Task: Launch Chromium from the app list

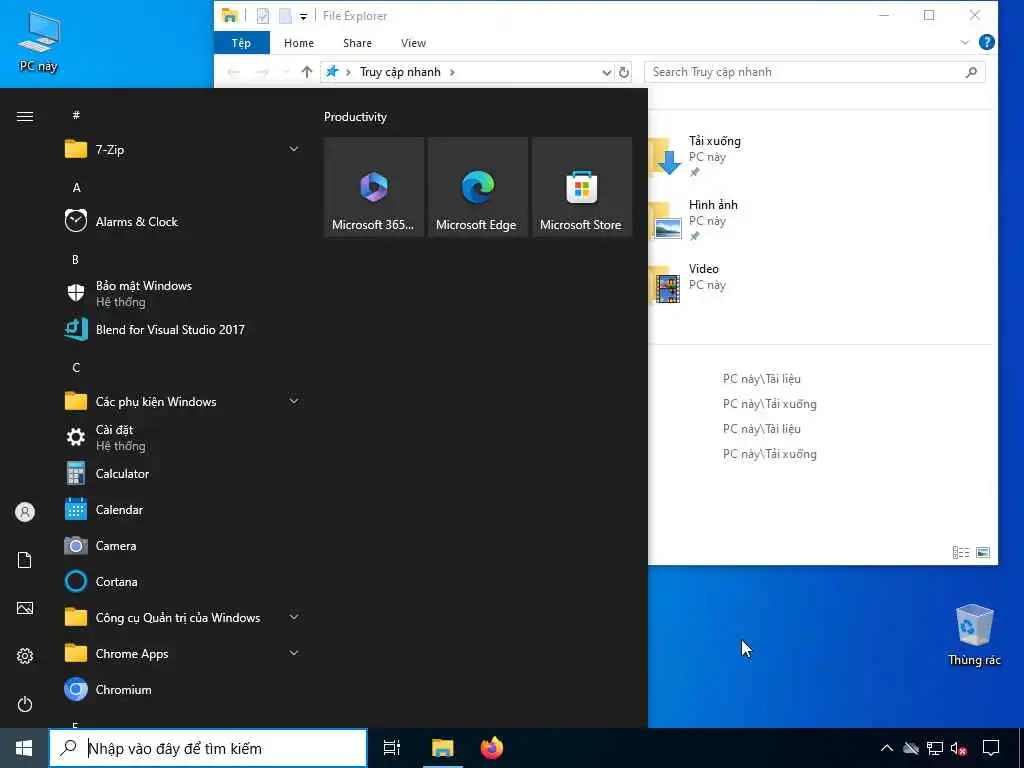Action: pyautogui.click(x=183, y=690)
